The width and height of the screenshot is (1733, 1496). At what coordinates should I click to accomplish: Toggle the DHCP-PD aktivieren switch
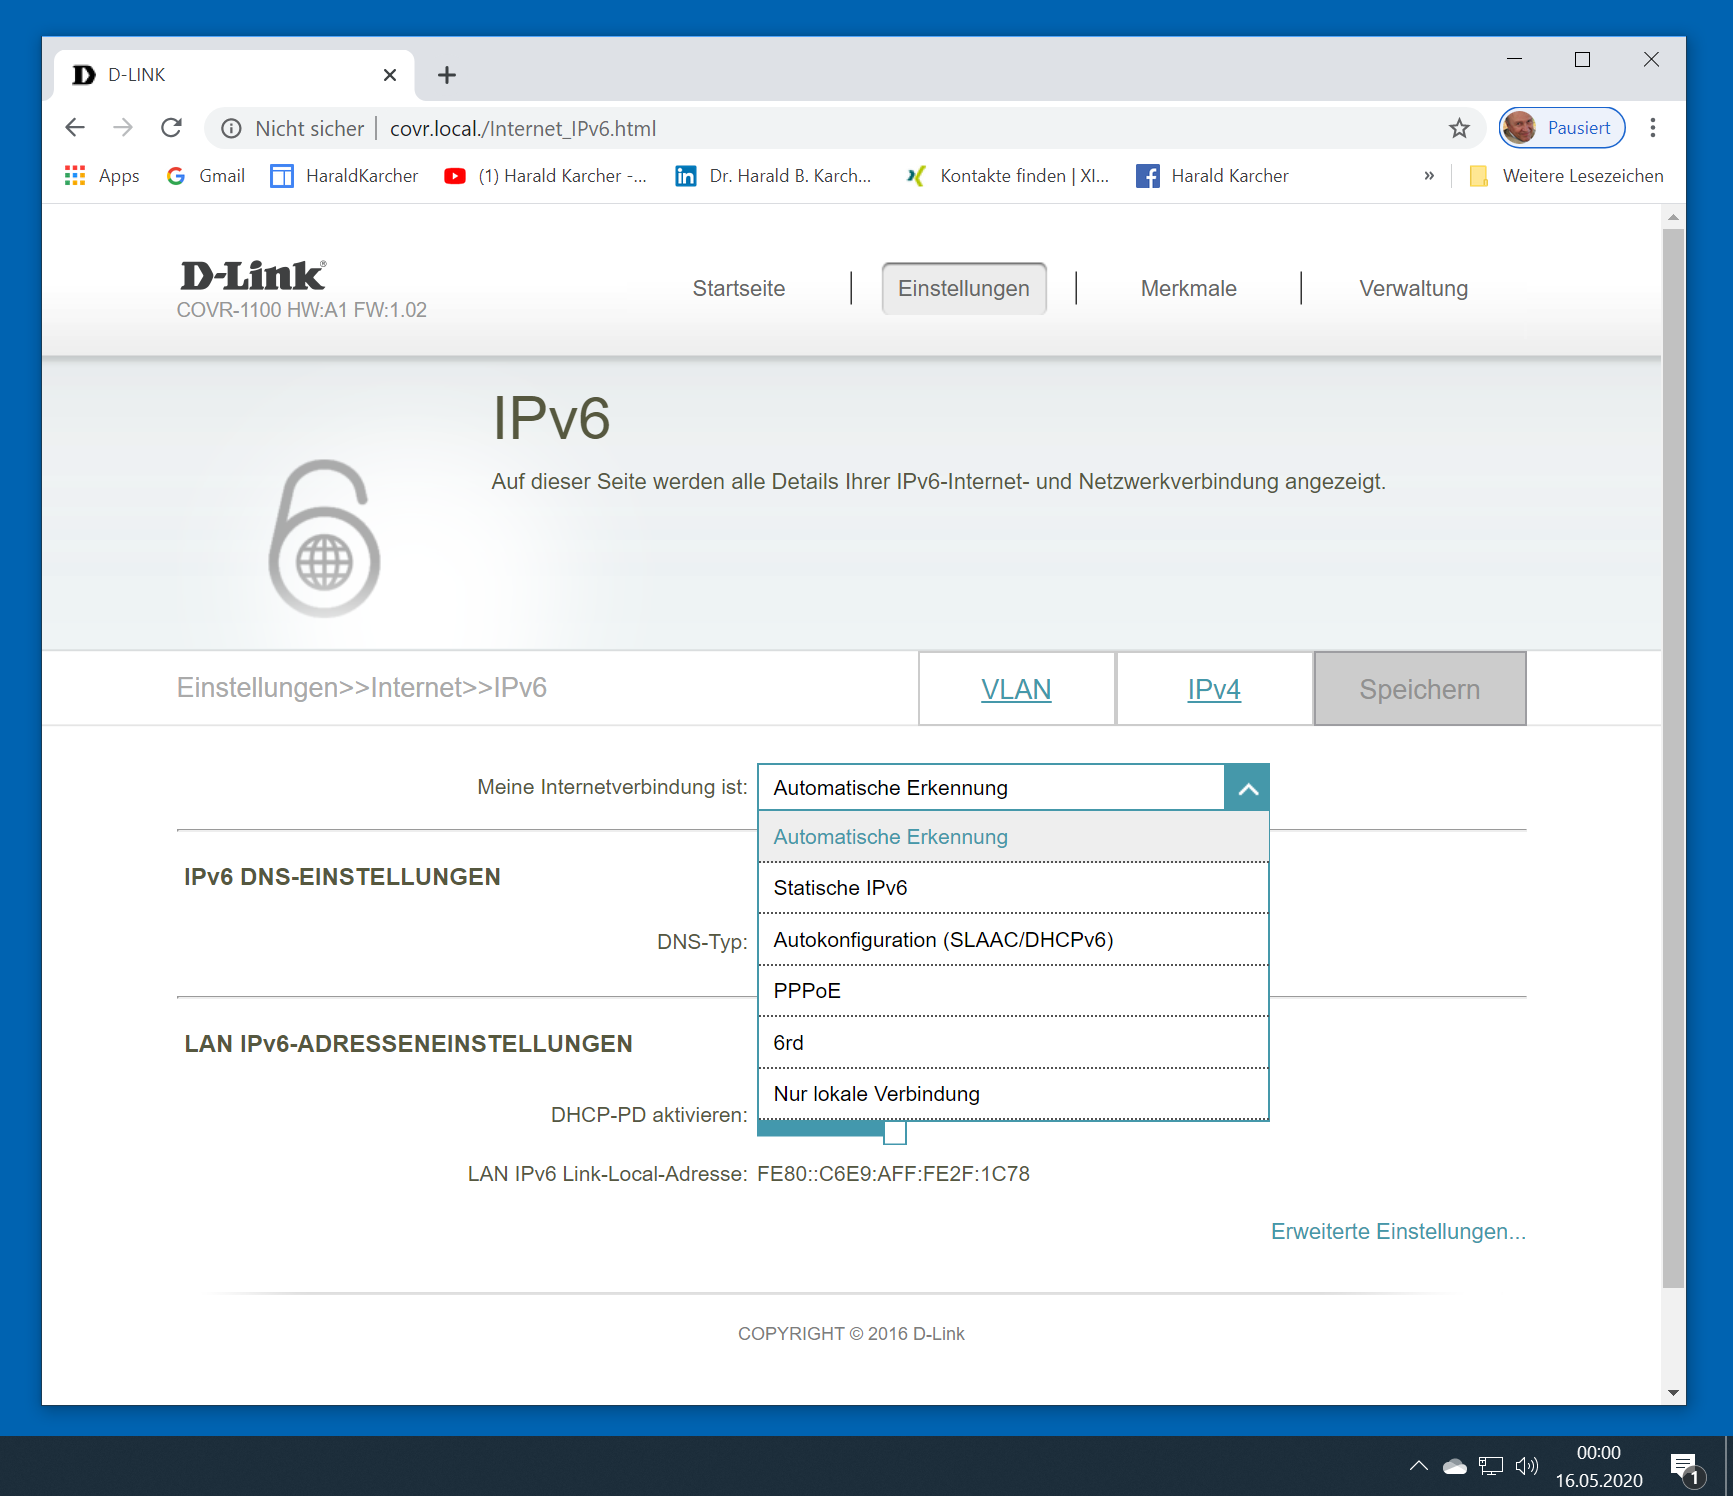tap(832, 1131)
